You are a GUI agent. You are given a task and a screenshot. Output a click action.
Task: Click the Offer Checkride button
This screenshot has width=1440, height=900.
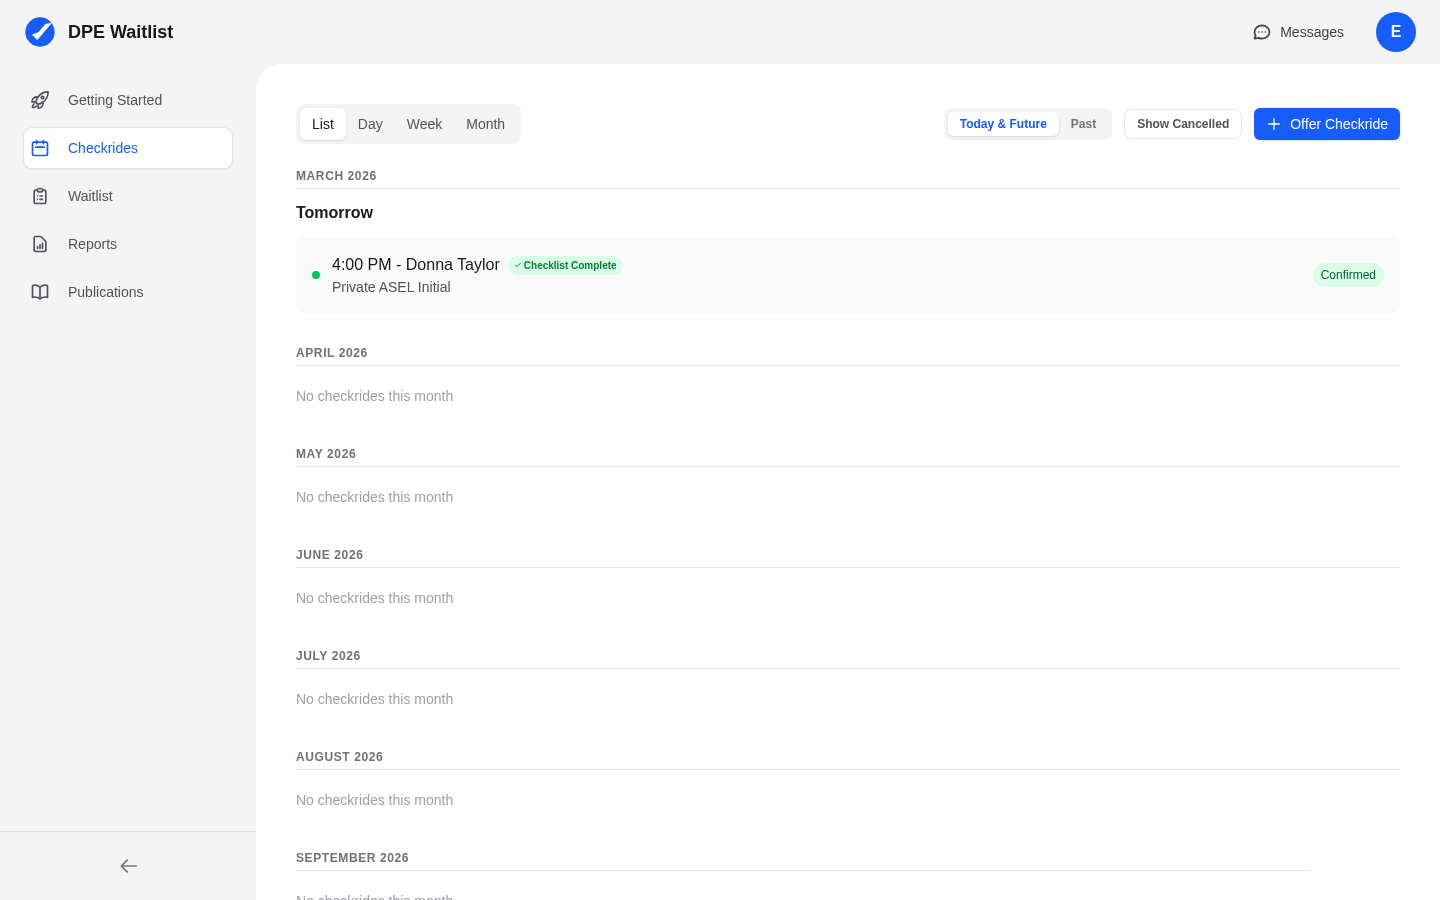pos(1327,124)
